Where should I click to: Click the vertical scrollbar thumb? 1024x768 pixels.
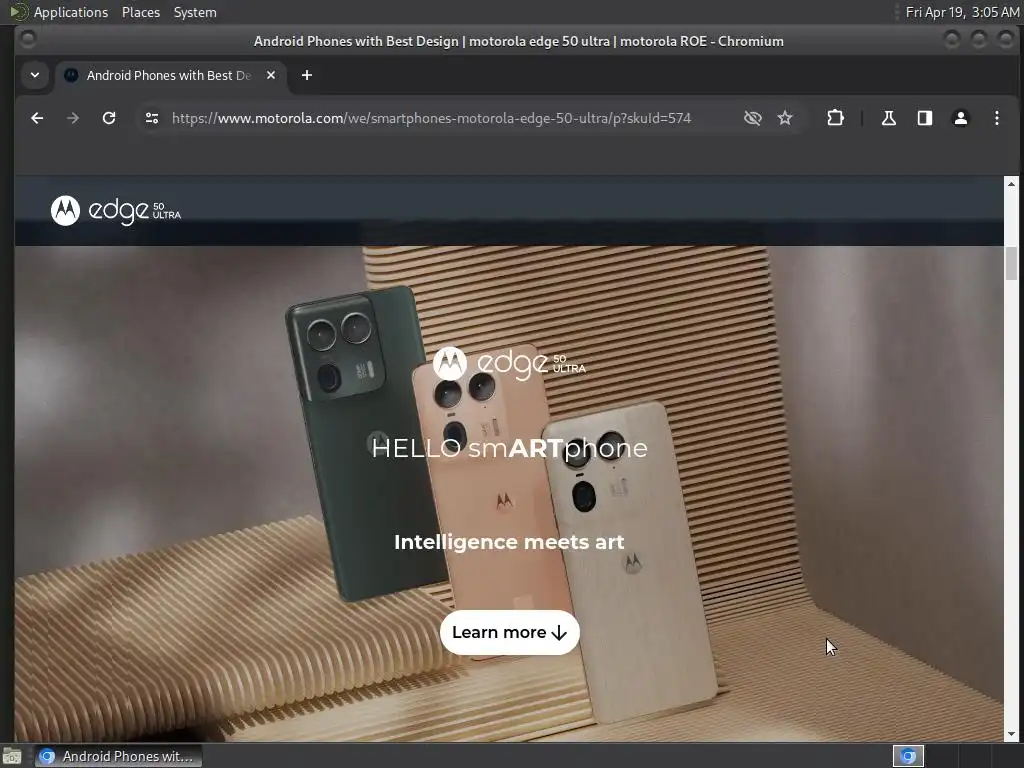coord(1011,263)
